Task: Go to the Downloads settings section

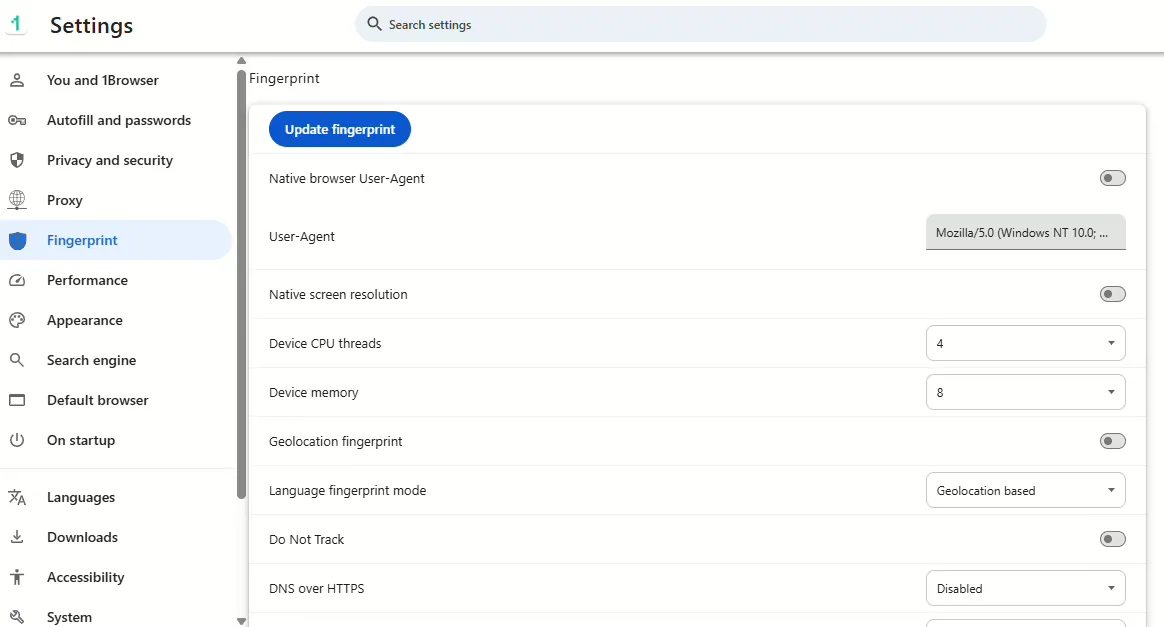Action: point(116,537)
